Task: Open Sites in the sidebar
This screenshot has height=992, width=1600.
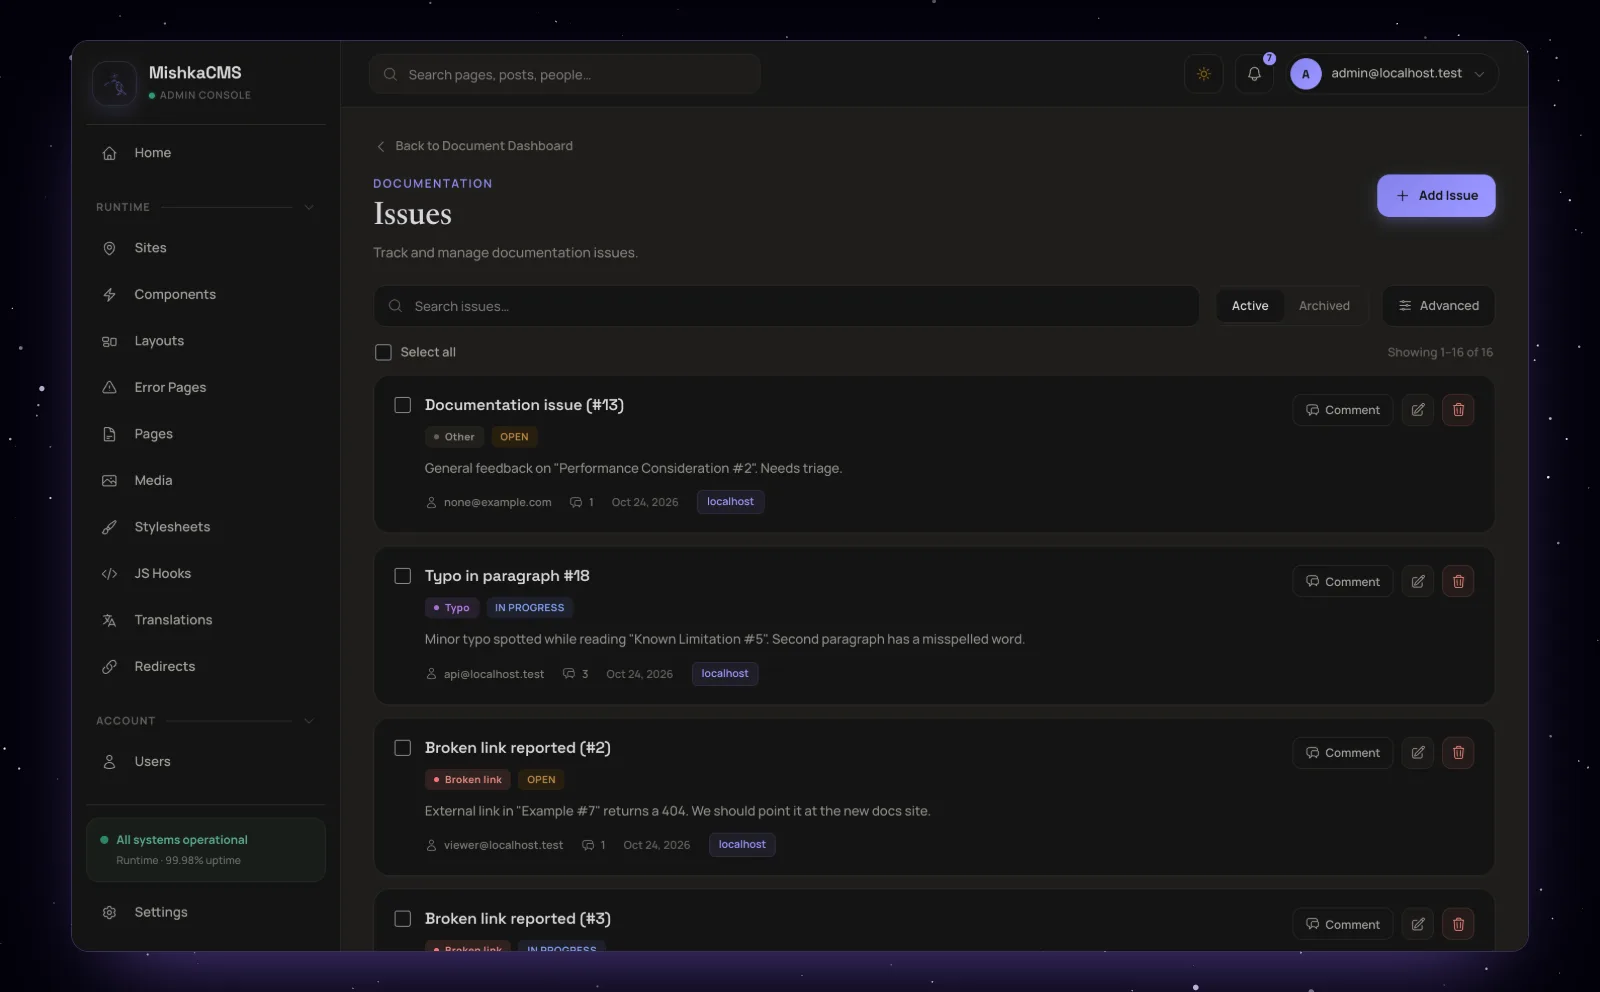Action: [206, 248]
